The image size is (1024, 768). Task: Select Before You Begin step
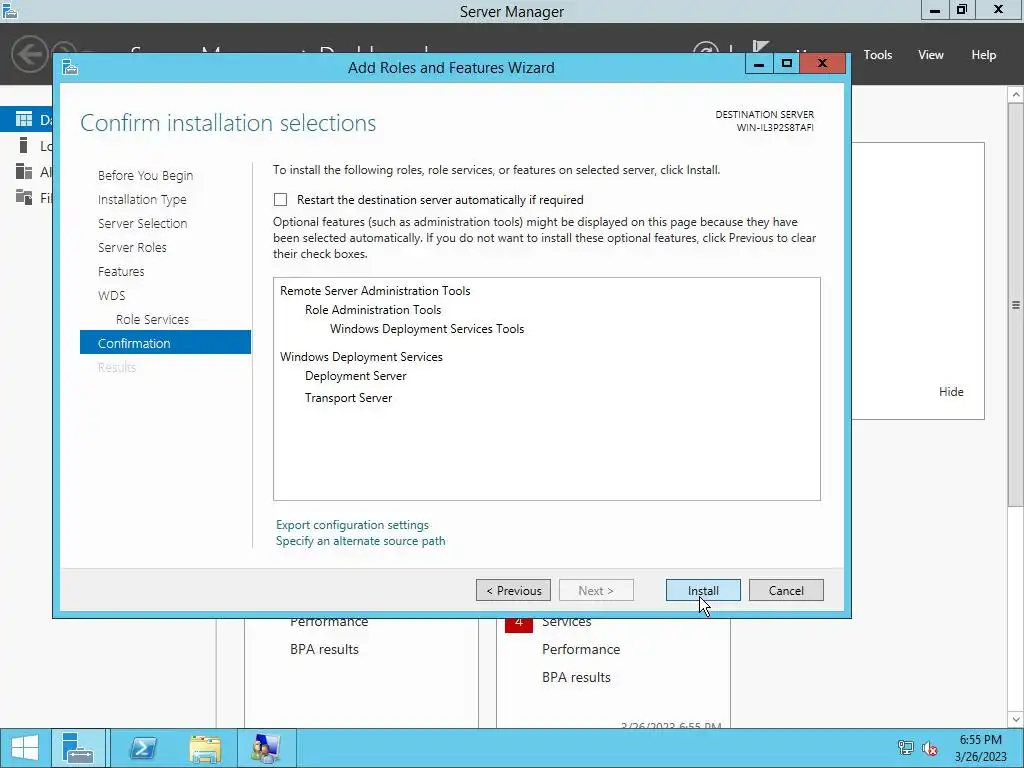146,176
